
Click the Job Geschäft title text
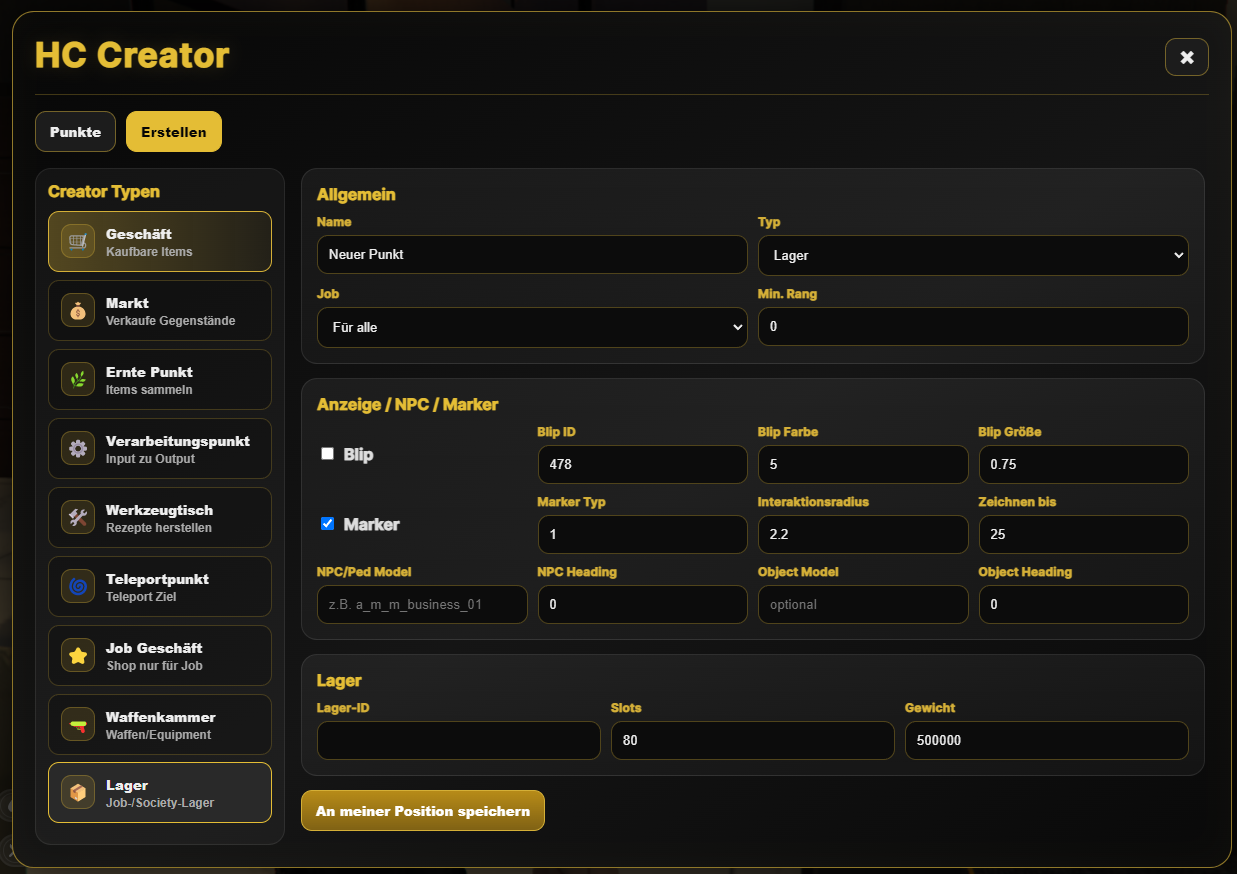point(154,648)
